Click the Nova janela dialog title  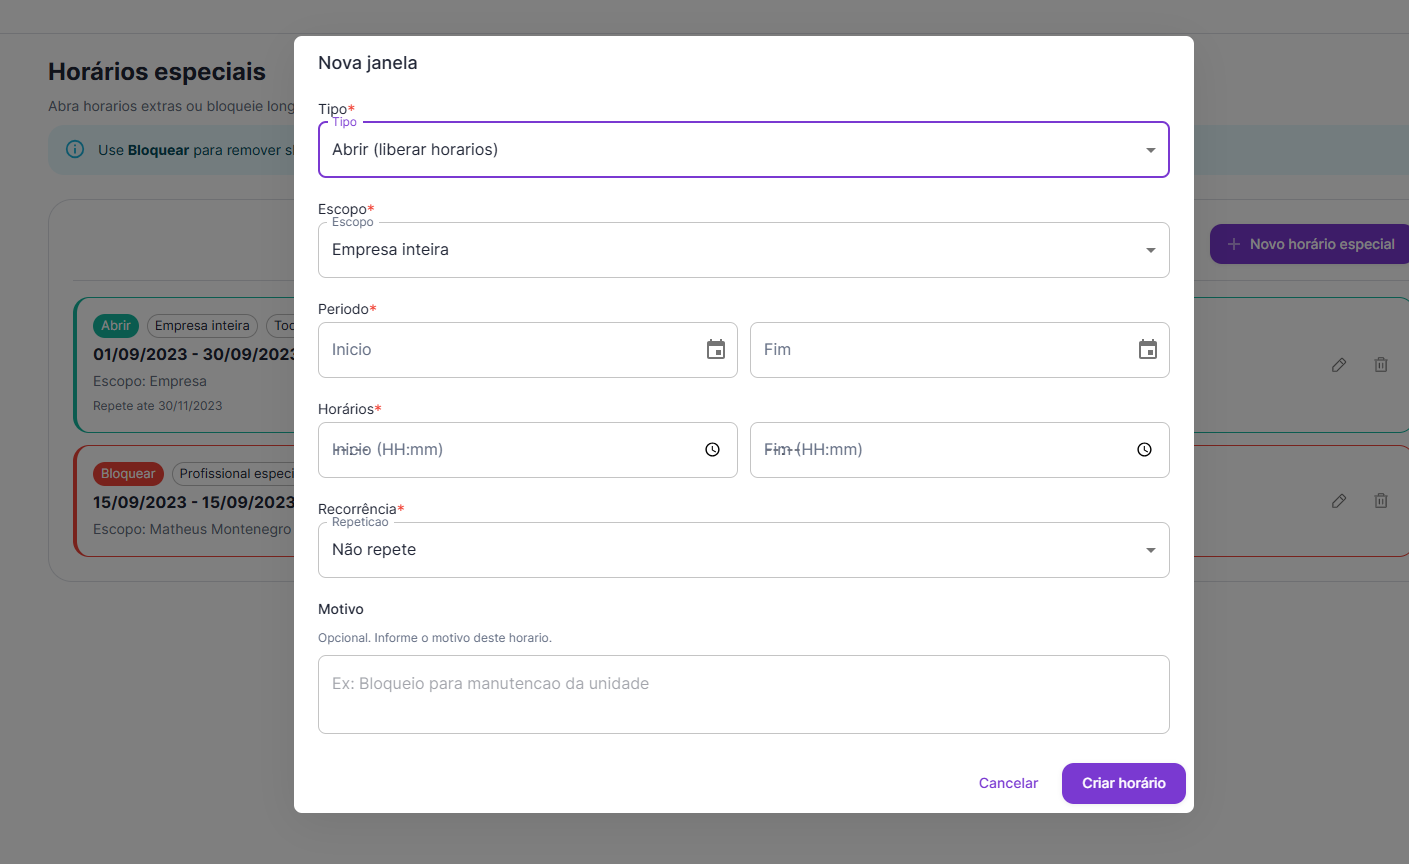368,63
